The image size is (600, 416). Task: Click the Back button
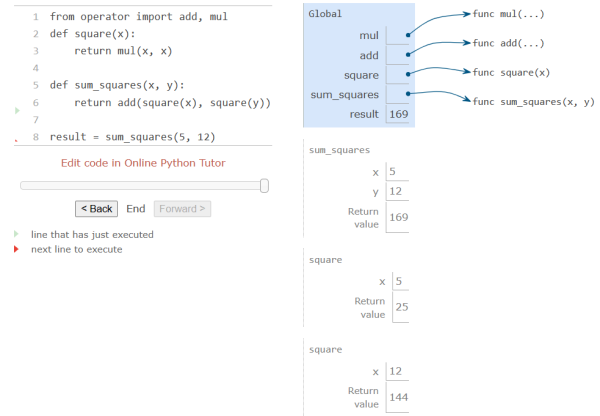96,209
